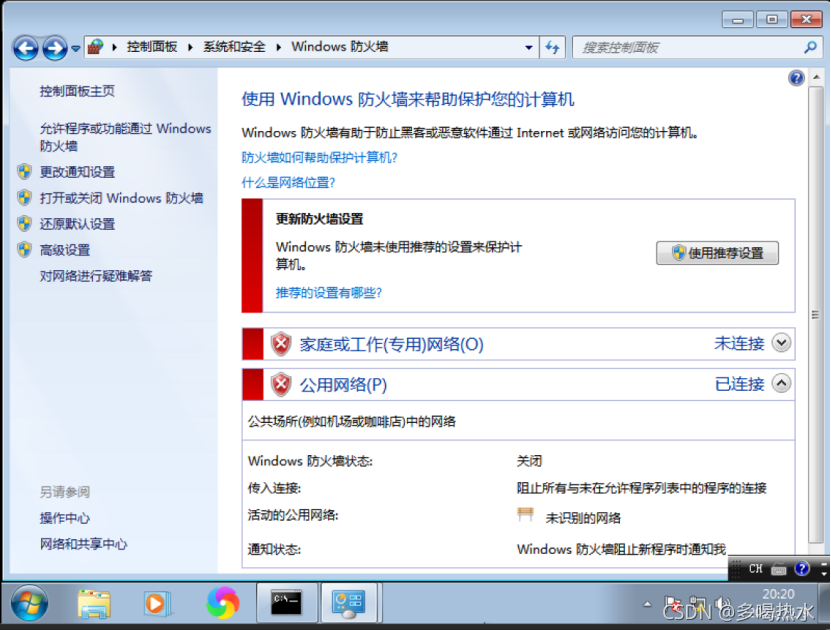The width and height of the screenshot is (831, 631).
Task: Click the shield icon beside 更改通知设置
Action: coord(24,172)
